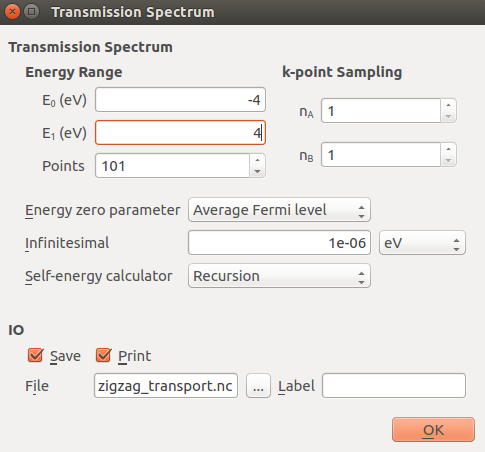Click into the E0 (eV) field
Viewport: 485px width, 452px height.
(180, 100)
